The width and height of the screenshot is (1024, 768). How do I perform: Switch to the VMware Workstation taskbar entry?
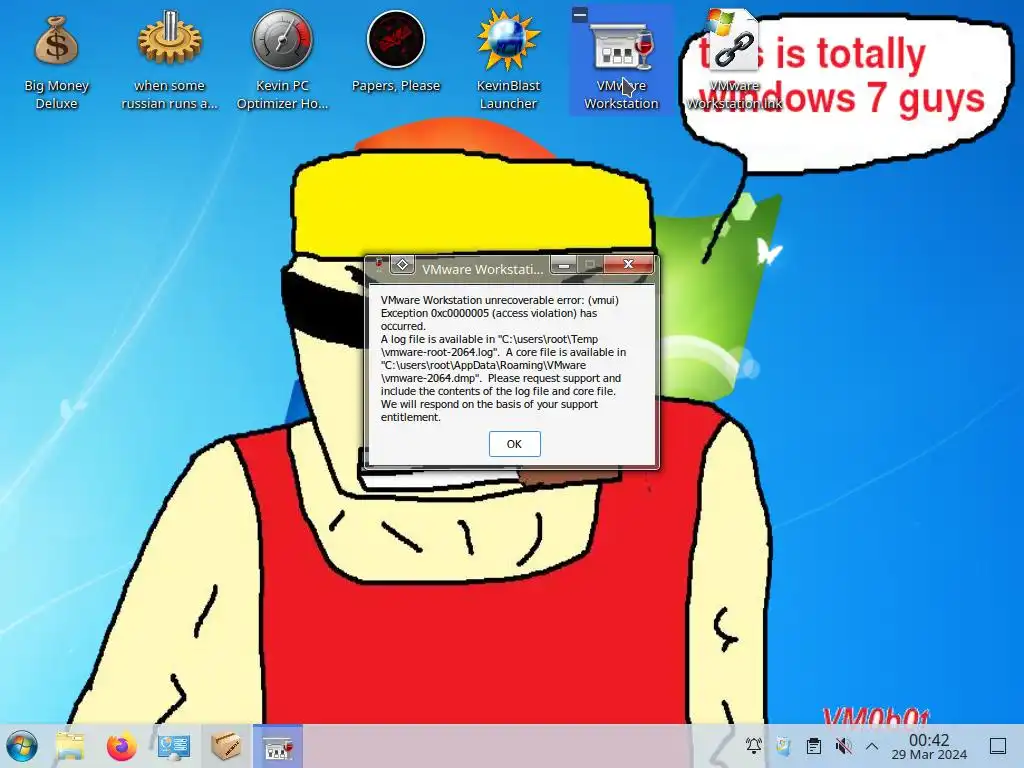point(278,746)
